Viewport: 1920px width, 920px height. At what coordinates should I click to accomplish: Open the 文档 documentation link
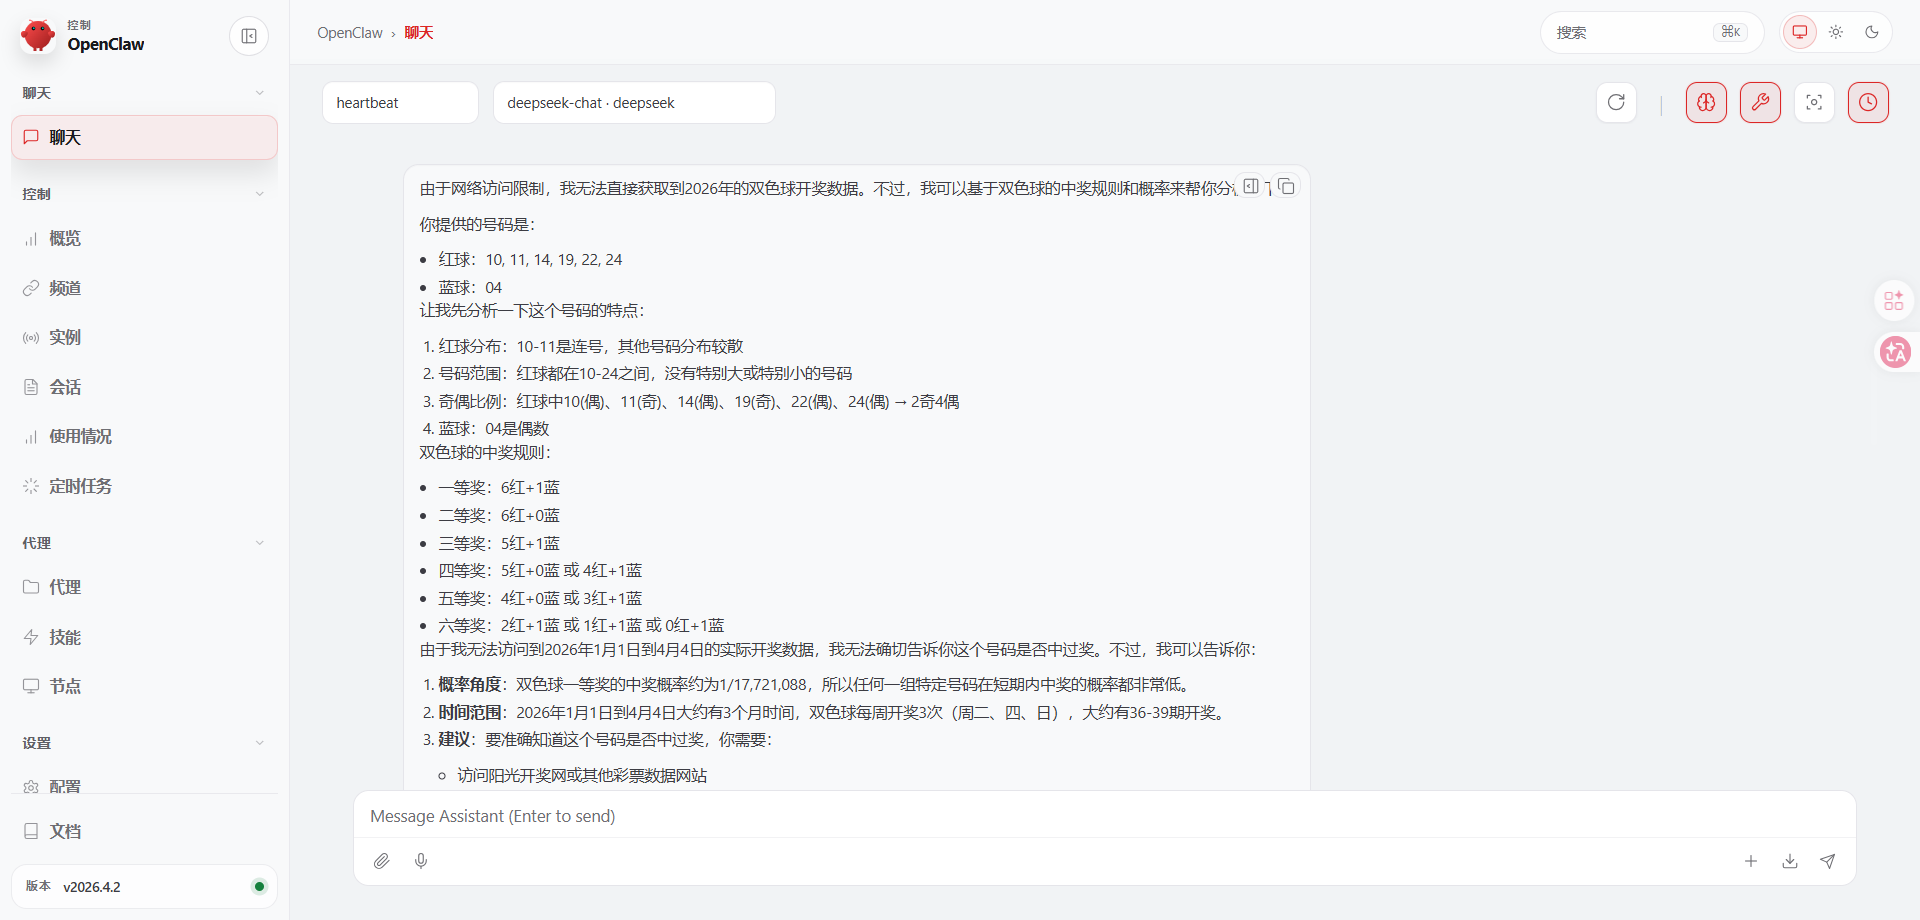65,831
